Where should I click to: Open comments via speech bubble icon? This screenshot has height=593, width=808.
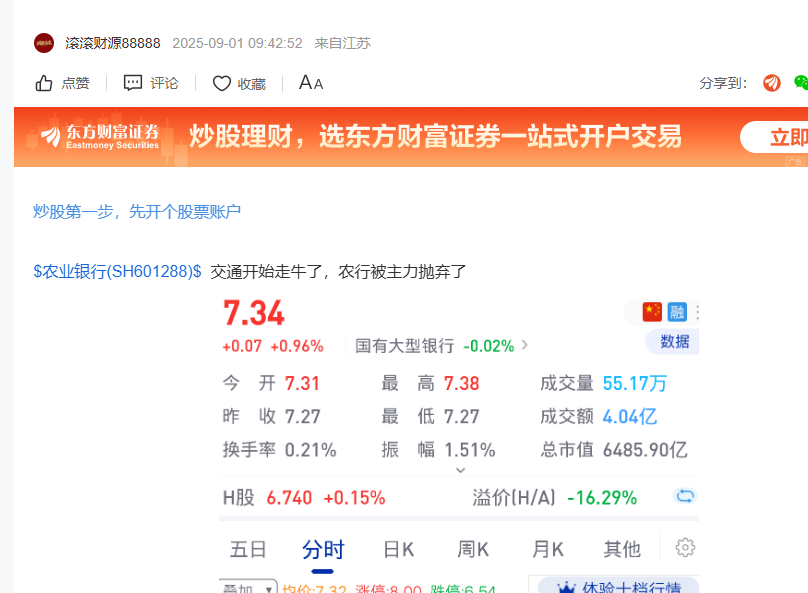pyautogui.click(x=132, y=83)
